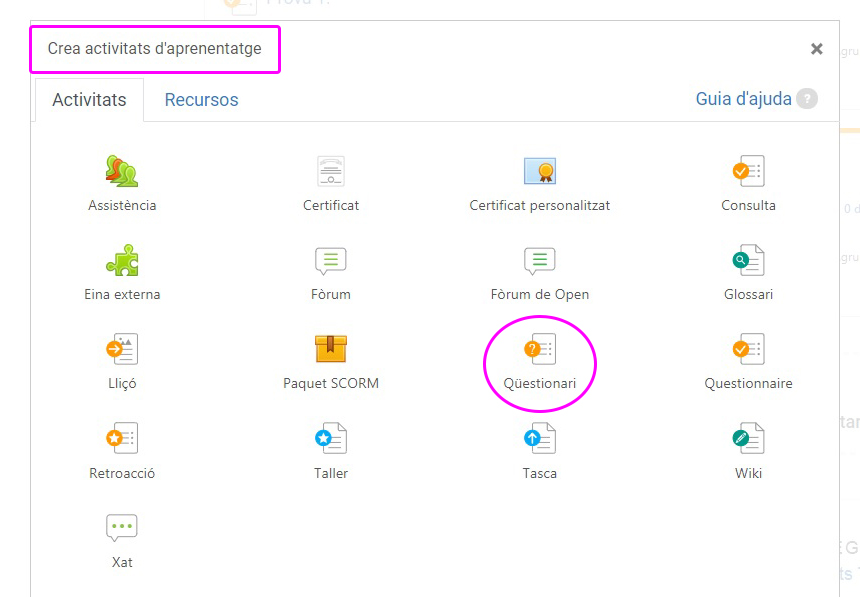The width and height of the screenshot is (860, 597).
Task: Select the Fòrum de Open icon
Action: [x=540, y=260]
